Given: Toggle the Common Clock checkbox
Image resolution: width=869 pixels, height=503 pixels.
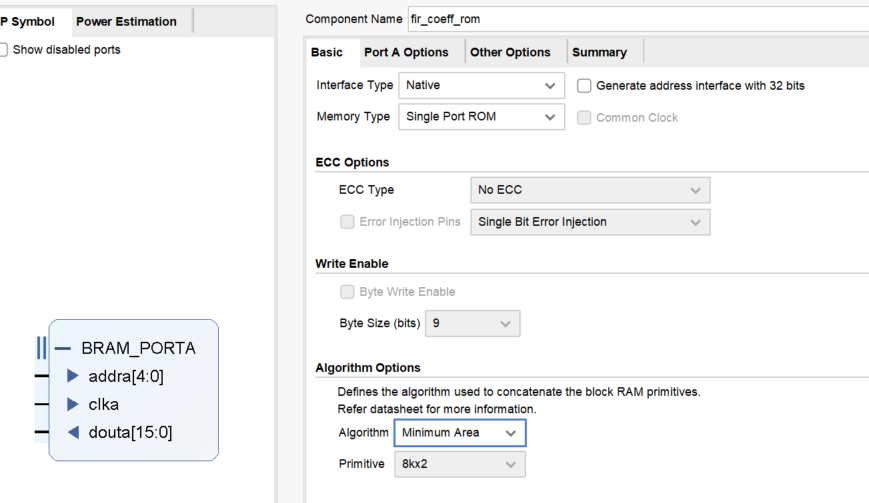Looking at the screenshot, I should coord(584,117).
